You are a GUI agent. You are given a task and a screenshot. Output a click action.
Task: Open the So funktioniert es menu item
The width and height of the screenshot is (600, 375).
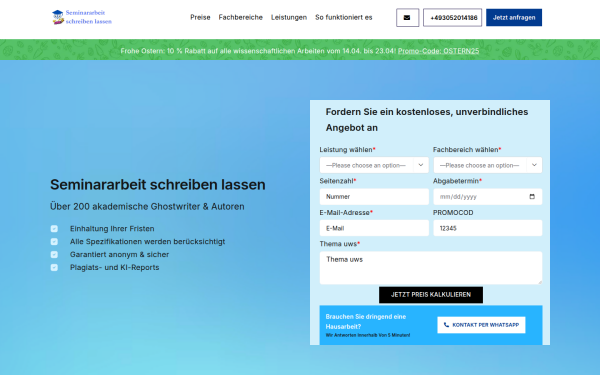tap(344, 17)
